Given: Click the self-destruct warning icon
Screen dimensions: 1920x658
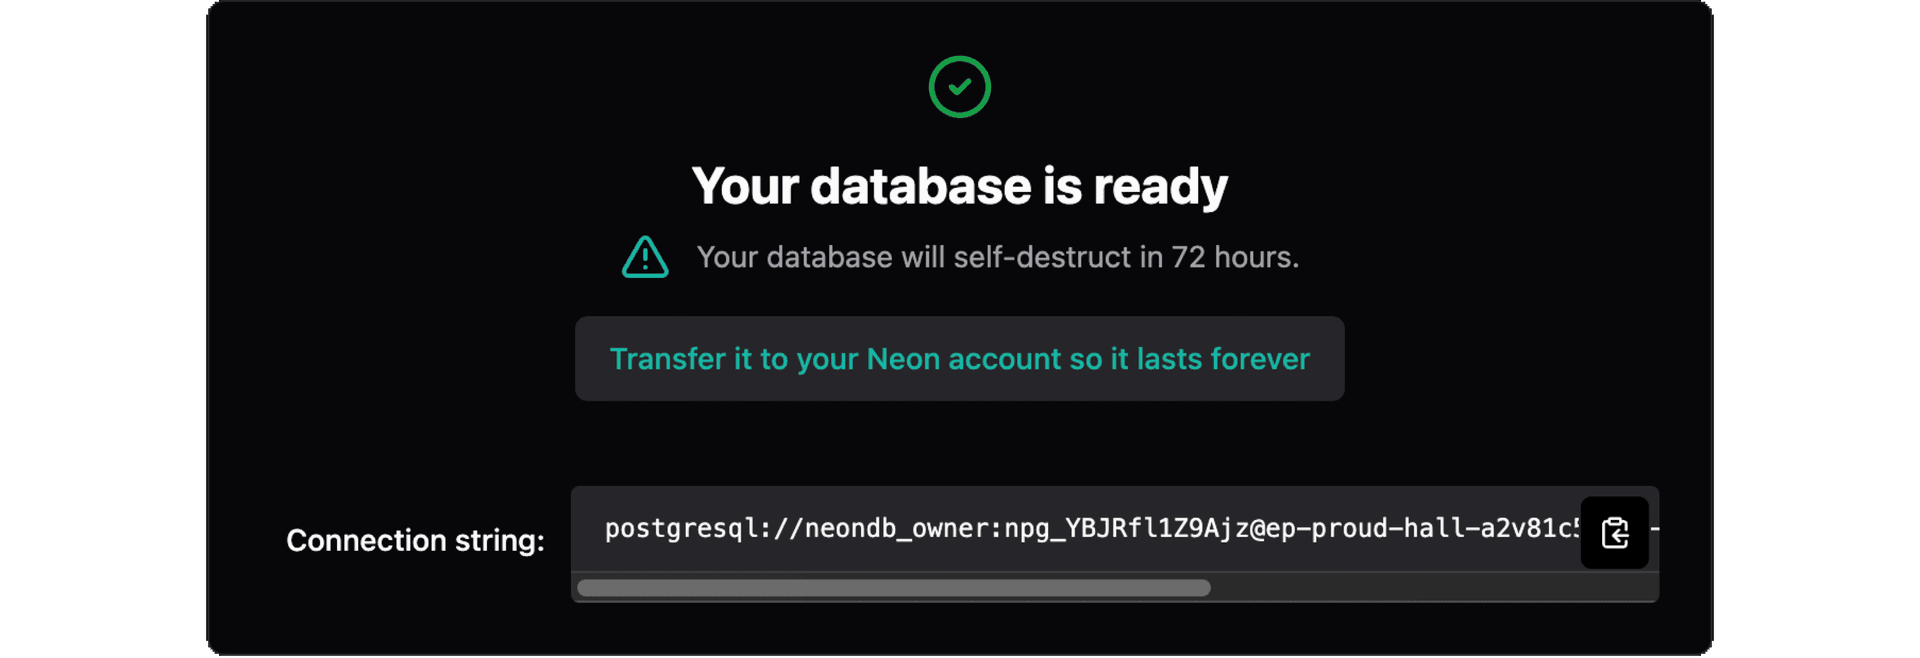Looking at the screenshot, I should tap(644, 257).
